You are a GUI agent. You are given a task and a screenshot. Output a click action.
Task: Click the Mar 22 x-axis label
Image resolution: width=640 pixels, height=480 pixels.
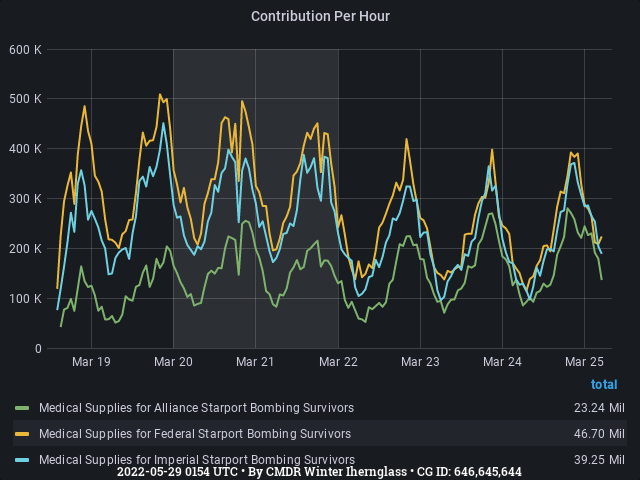(338, 362)
